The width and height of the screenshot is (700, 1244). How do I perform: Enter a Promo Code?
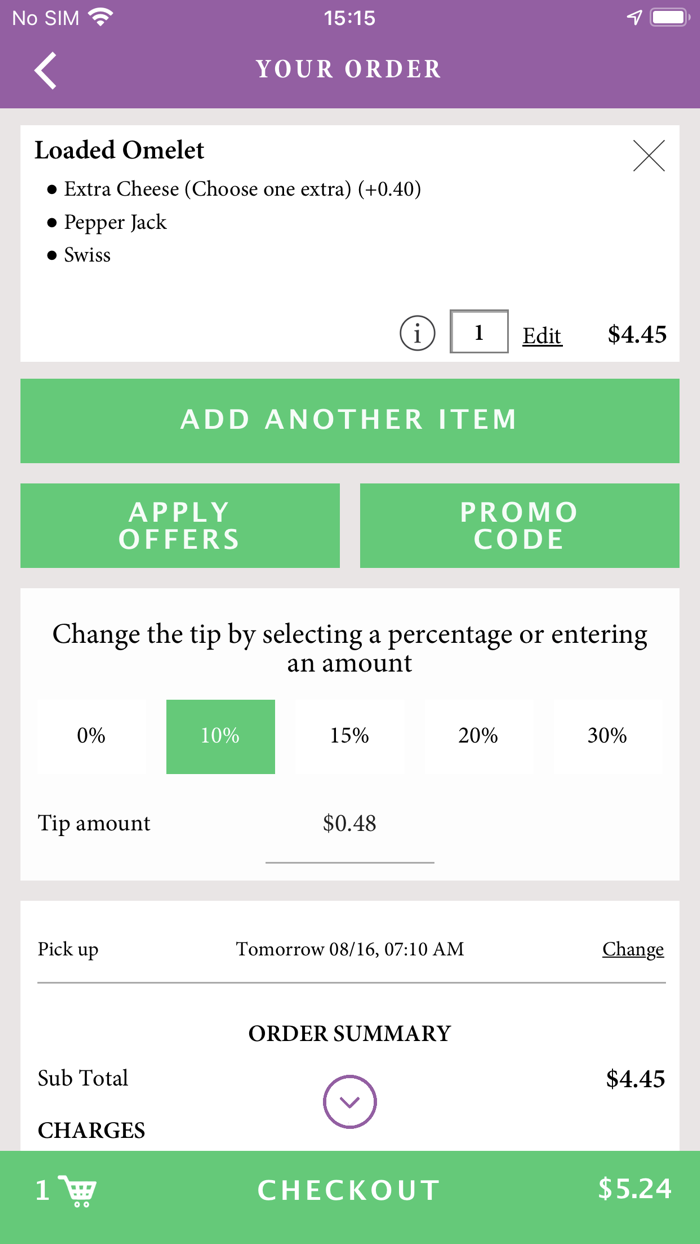click(x=519, y=526)
